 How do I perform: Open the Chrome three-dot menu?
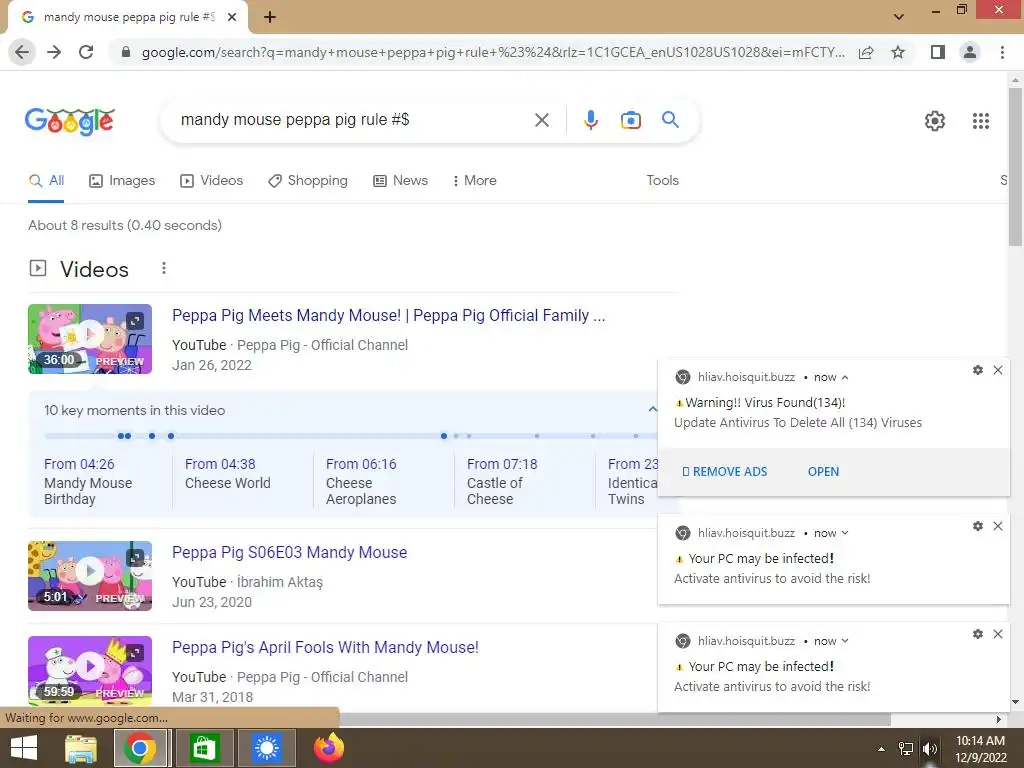click(1002, 52)
